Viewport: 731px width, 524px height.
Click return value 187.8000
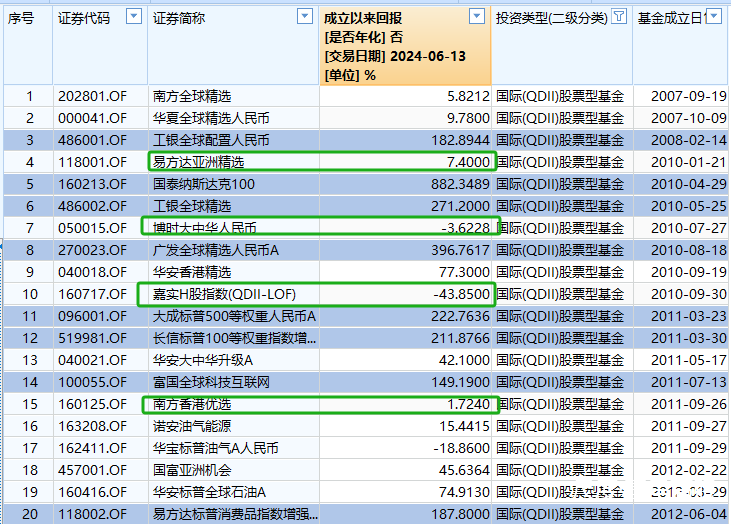[460, 514]
